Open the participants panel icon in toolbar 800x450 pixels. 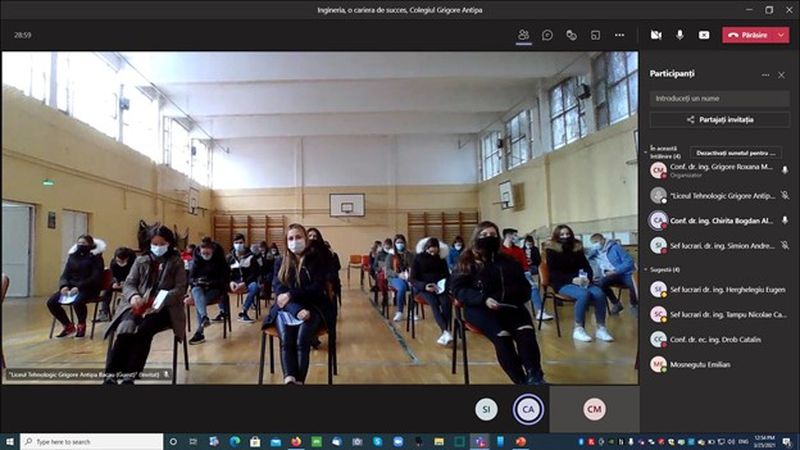(x=523, y=34)
